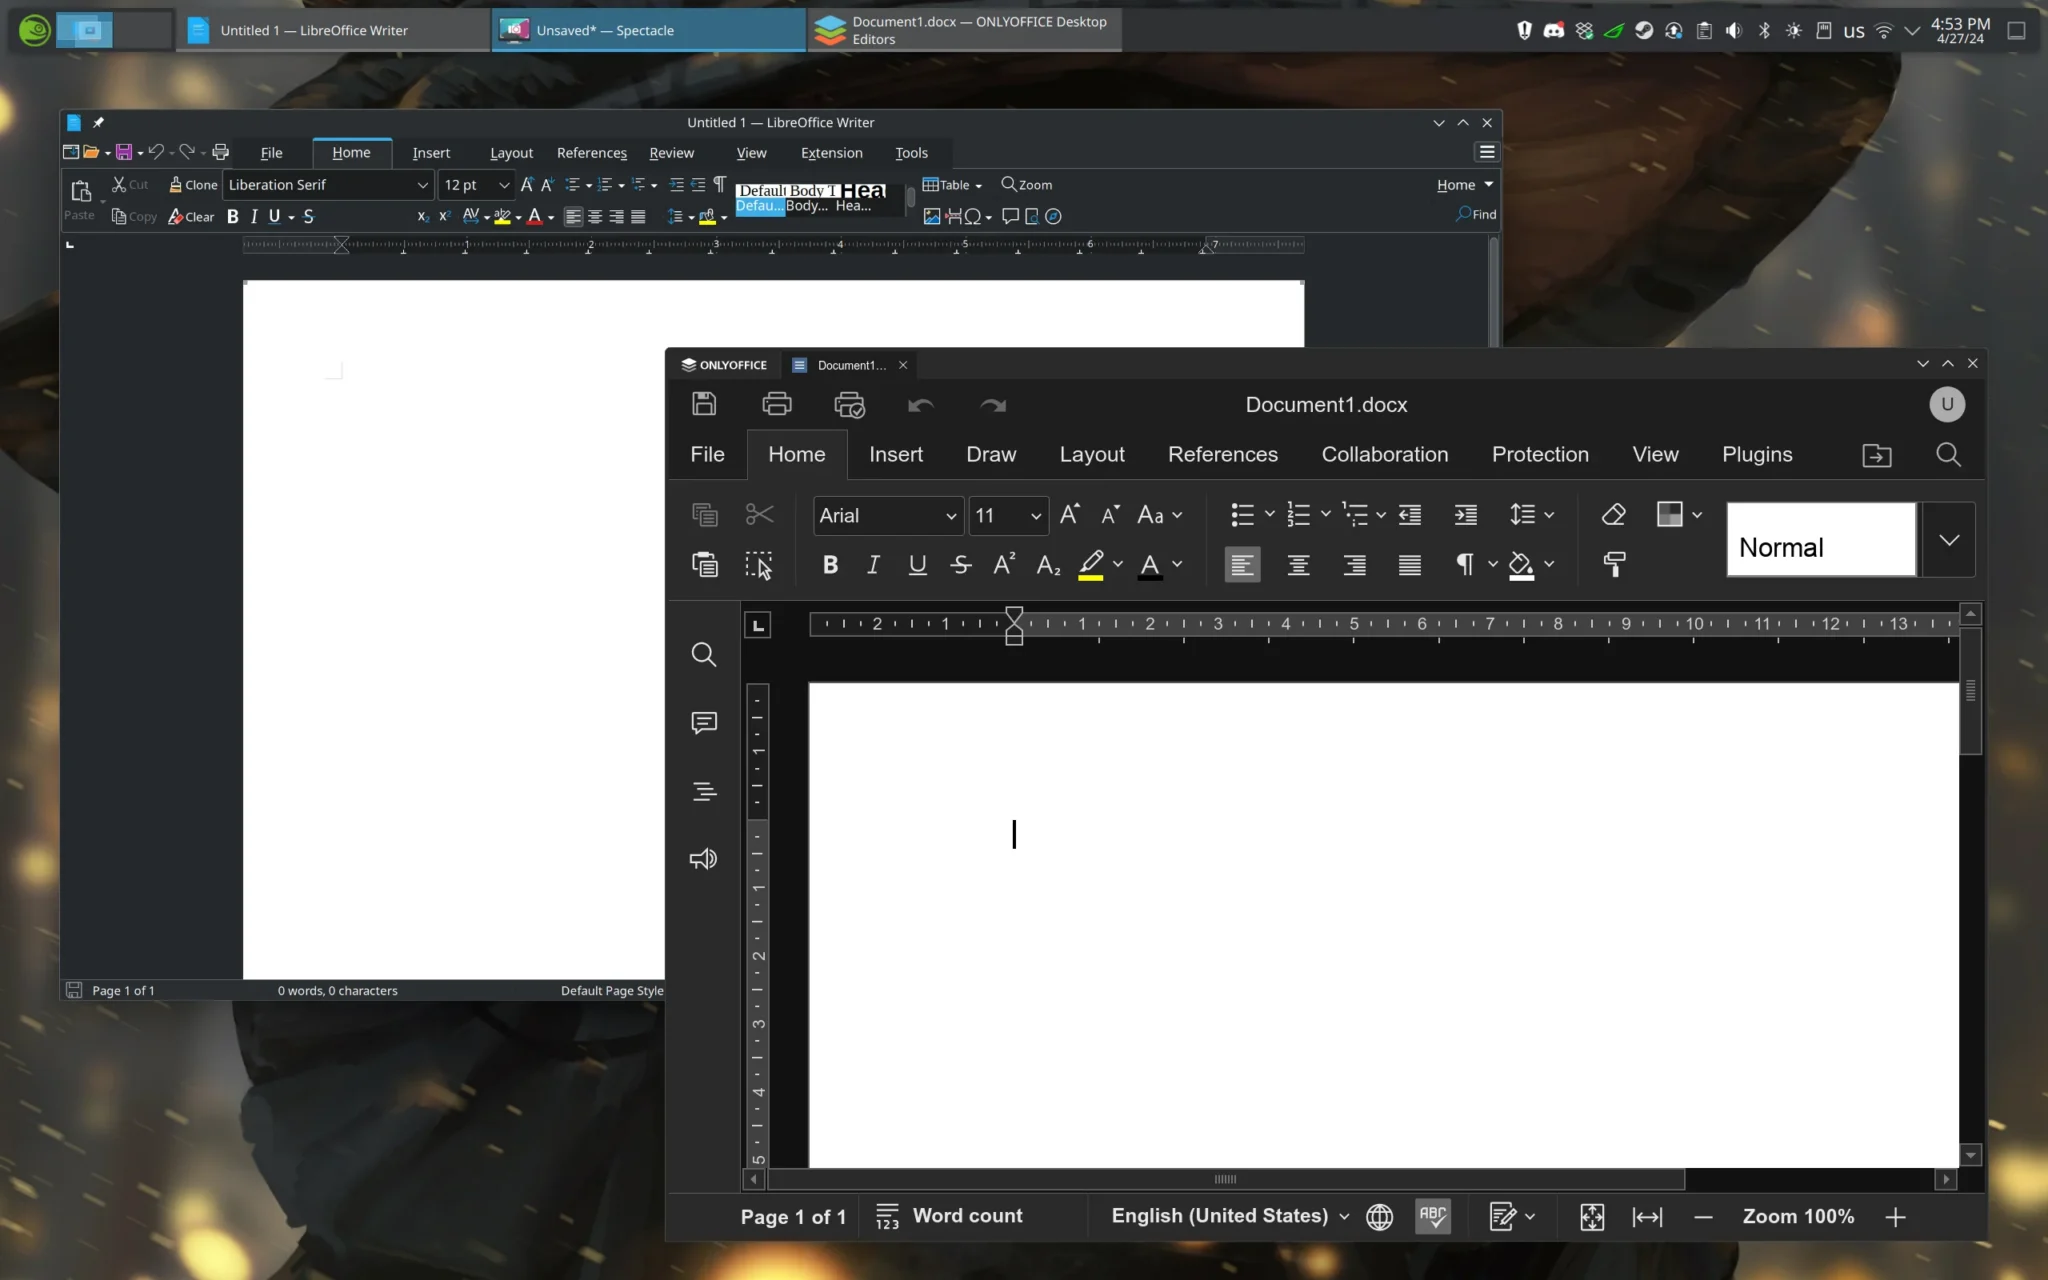
Task: Select the Normal paragraph style box
Action: 1821,540
